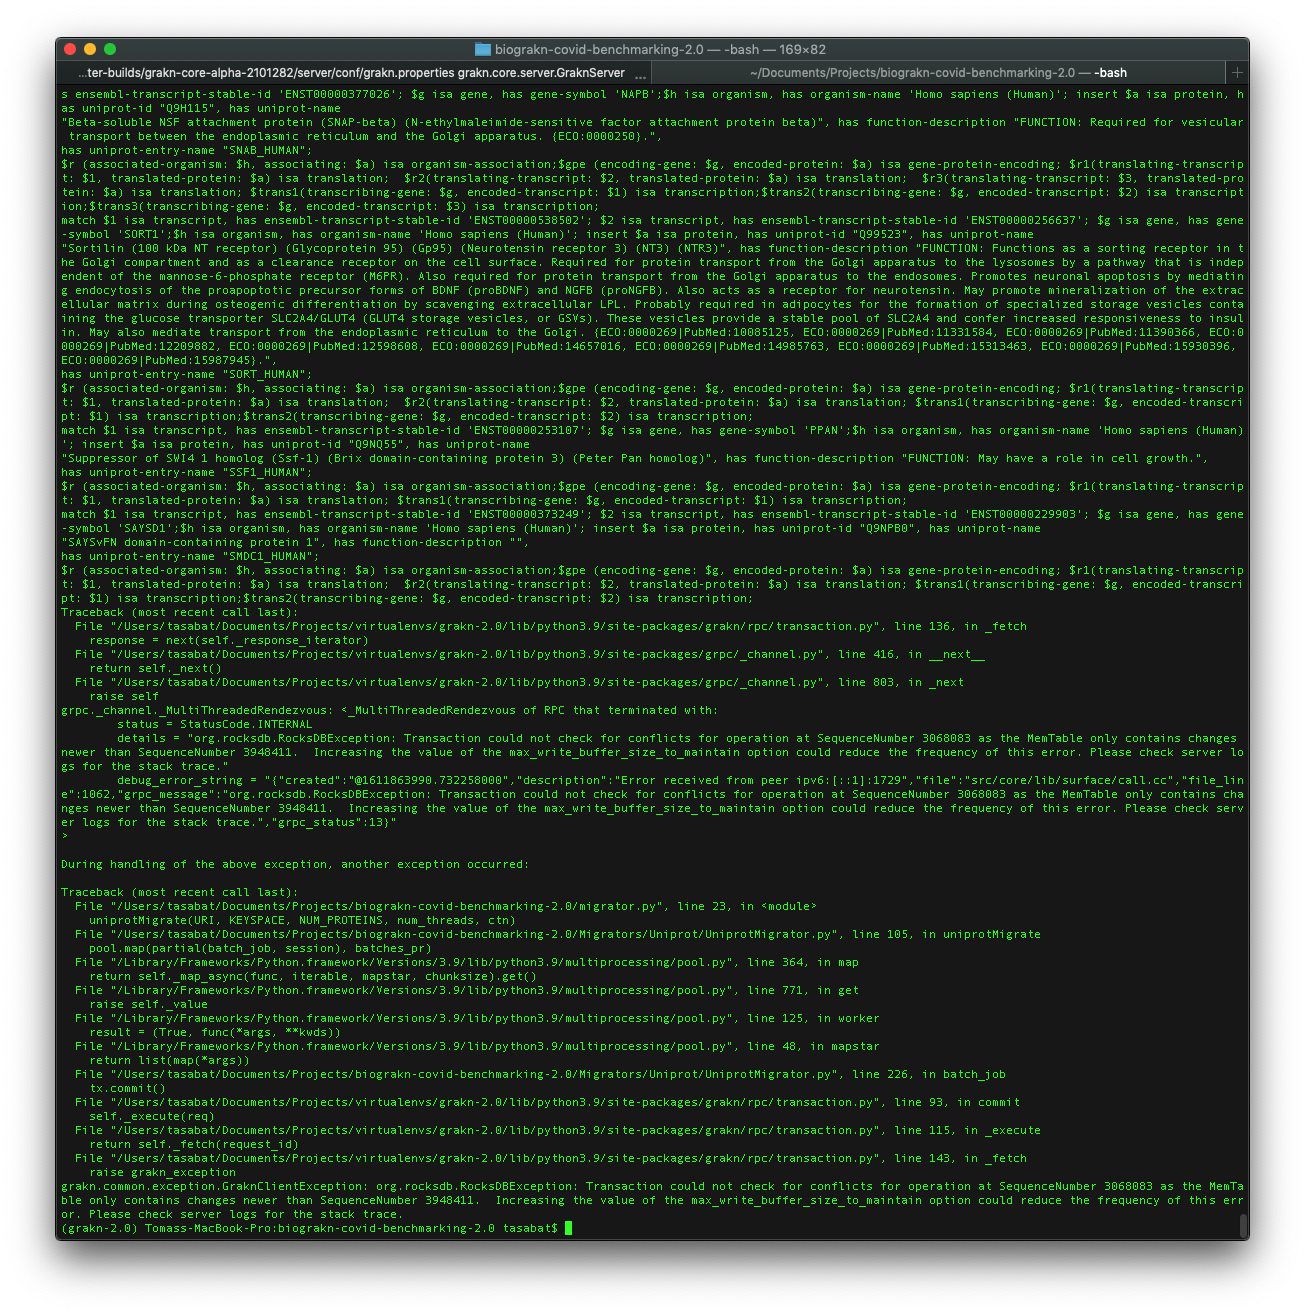1305x1314 pixels.
Task: Click the line During handling of the above exception
Action: (295, 864)
